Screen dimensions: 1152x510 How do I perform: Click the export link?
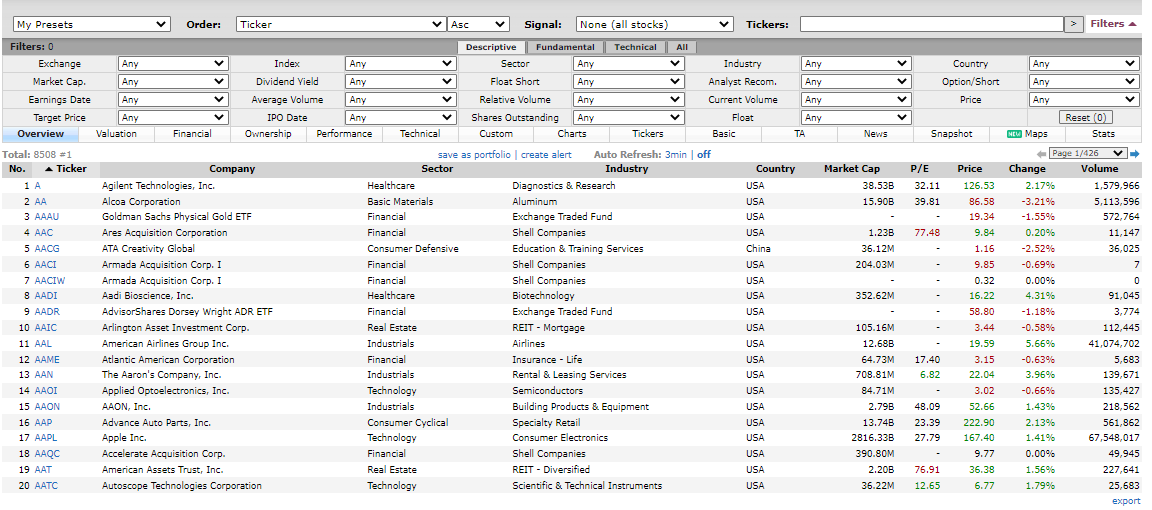coord(1126,501)
